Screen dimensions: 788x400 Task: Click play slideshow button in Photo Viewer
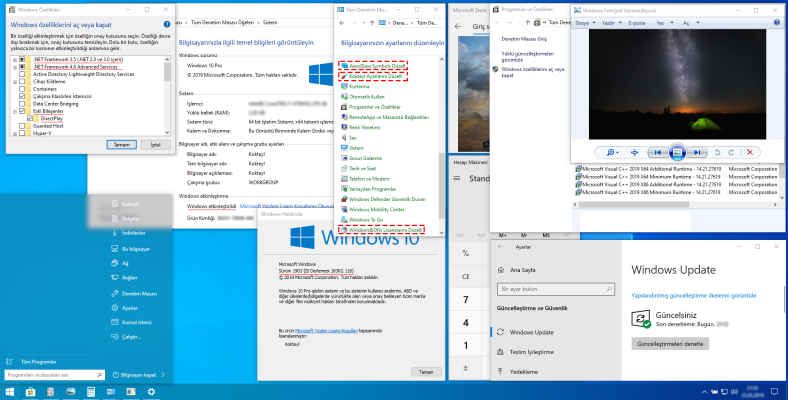tap(677, 152)
